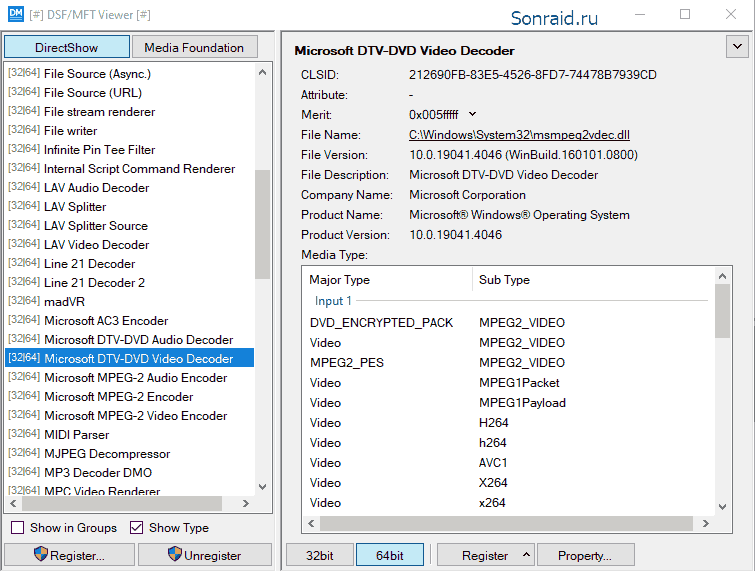Click the filter list vertical scrollbar thumb
This screenshot has width=755, height=571.
coord(262,224)
